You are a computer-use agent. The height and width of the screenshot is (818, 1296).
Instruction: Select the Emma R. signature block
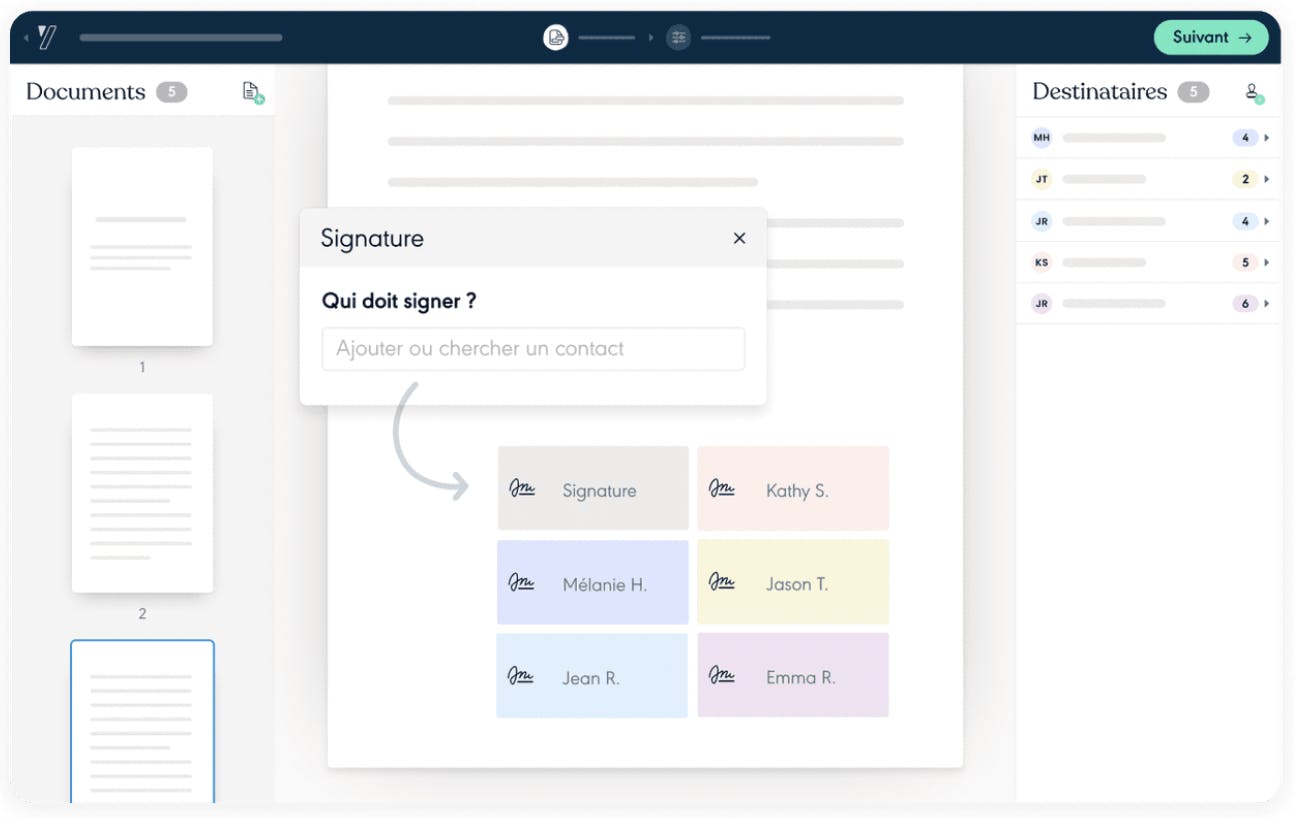pyautogui.click(x=793, y=675)
